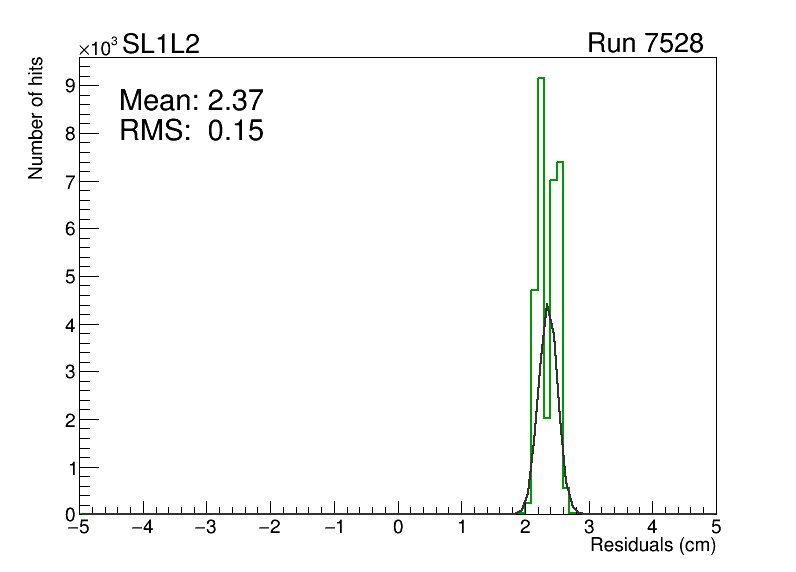Viewport: 796px width, 572px height.
Task: Click the Mean: 2.37 statistic text
Action: click(190, 100)
